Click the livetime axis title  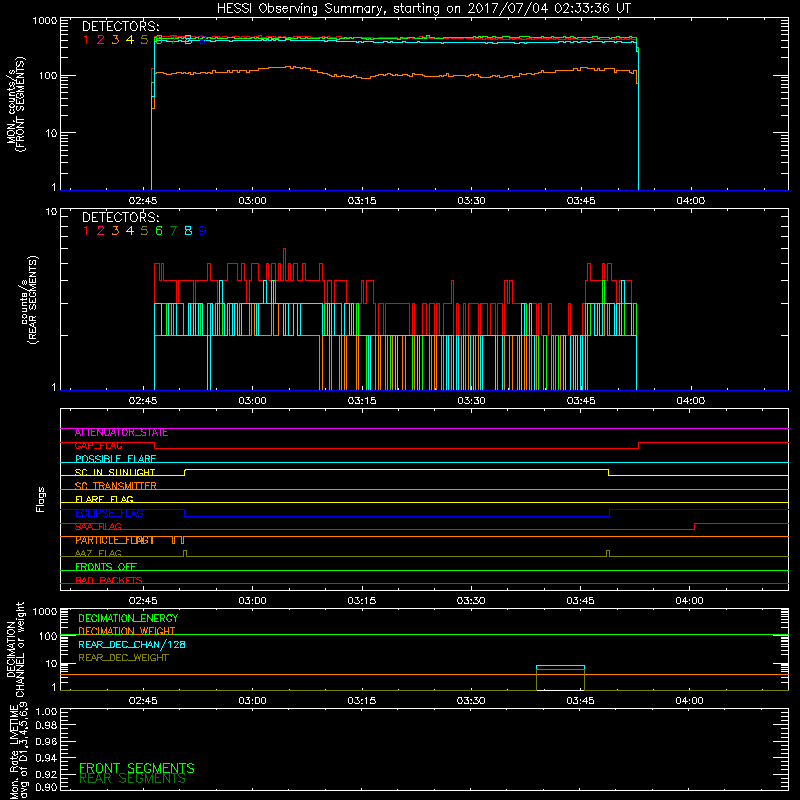click(18, 750)
